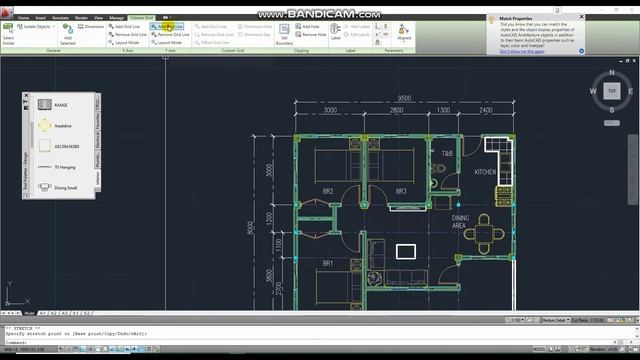The width and height of the screenshot is (640, 360).
Task: Open the Medium Detail level dropdown
Action: [x=556, y=320]
